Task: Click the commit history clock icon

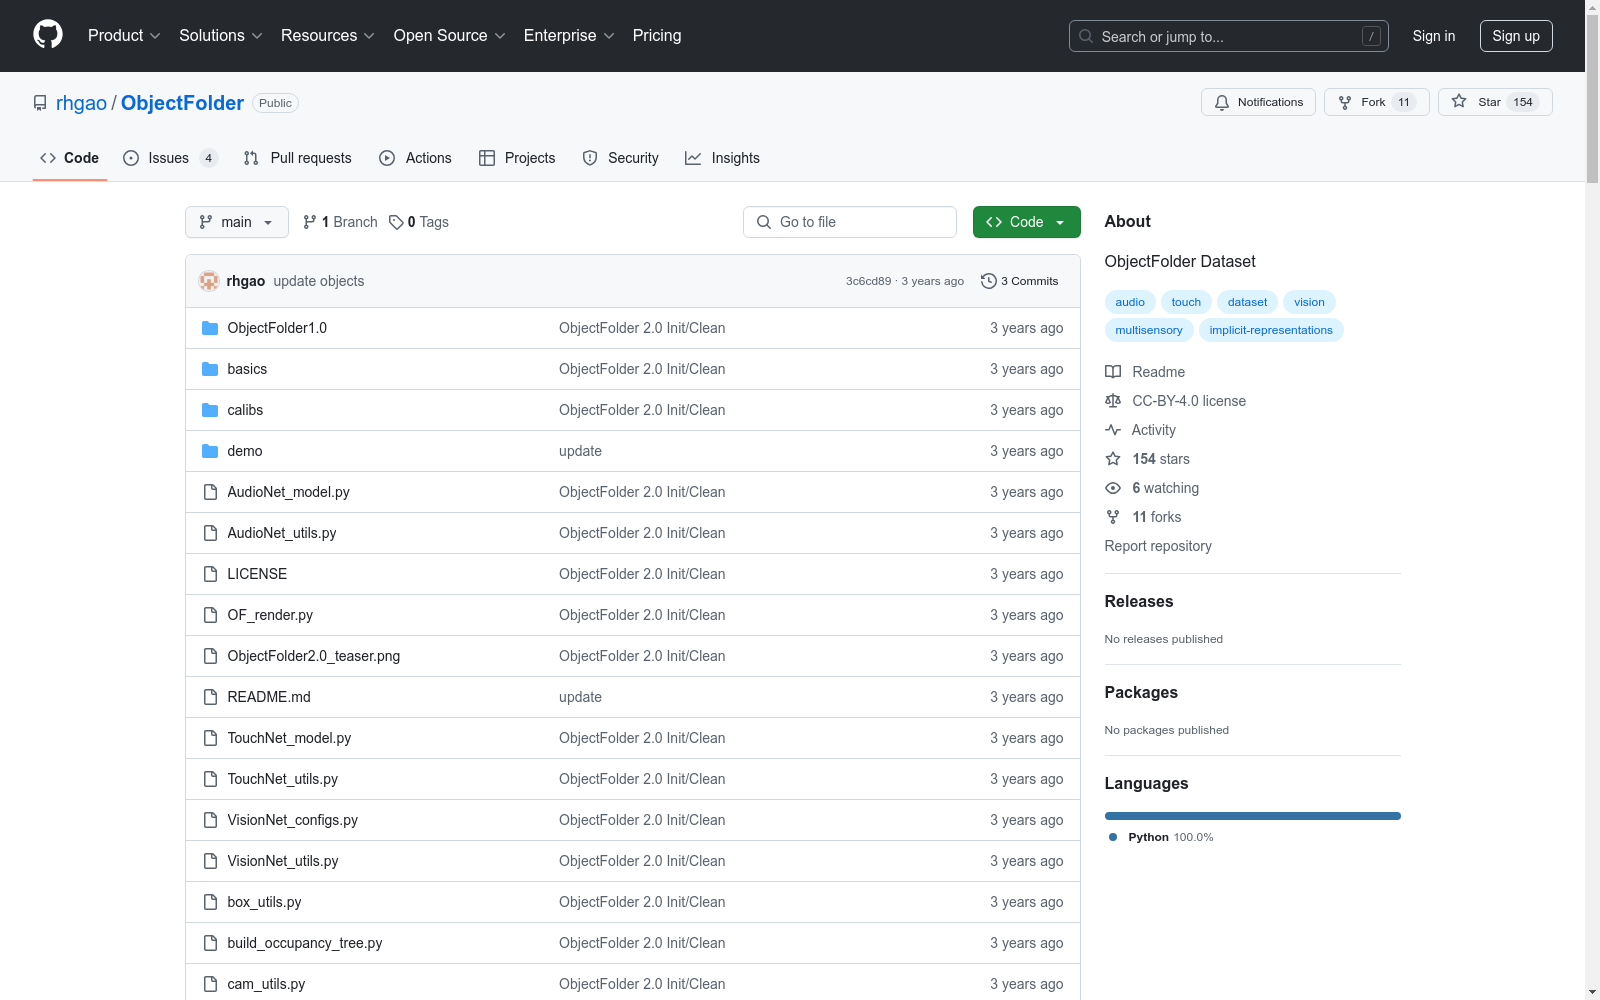Action: click(989, 281)
